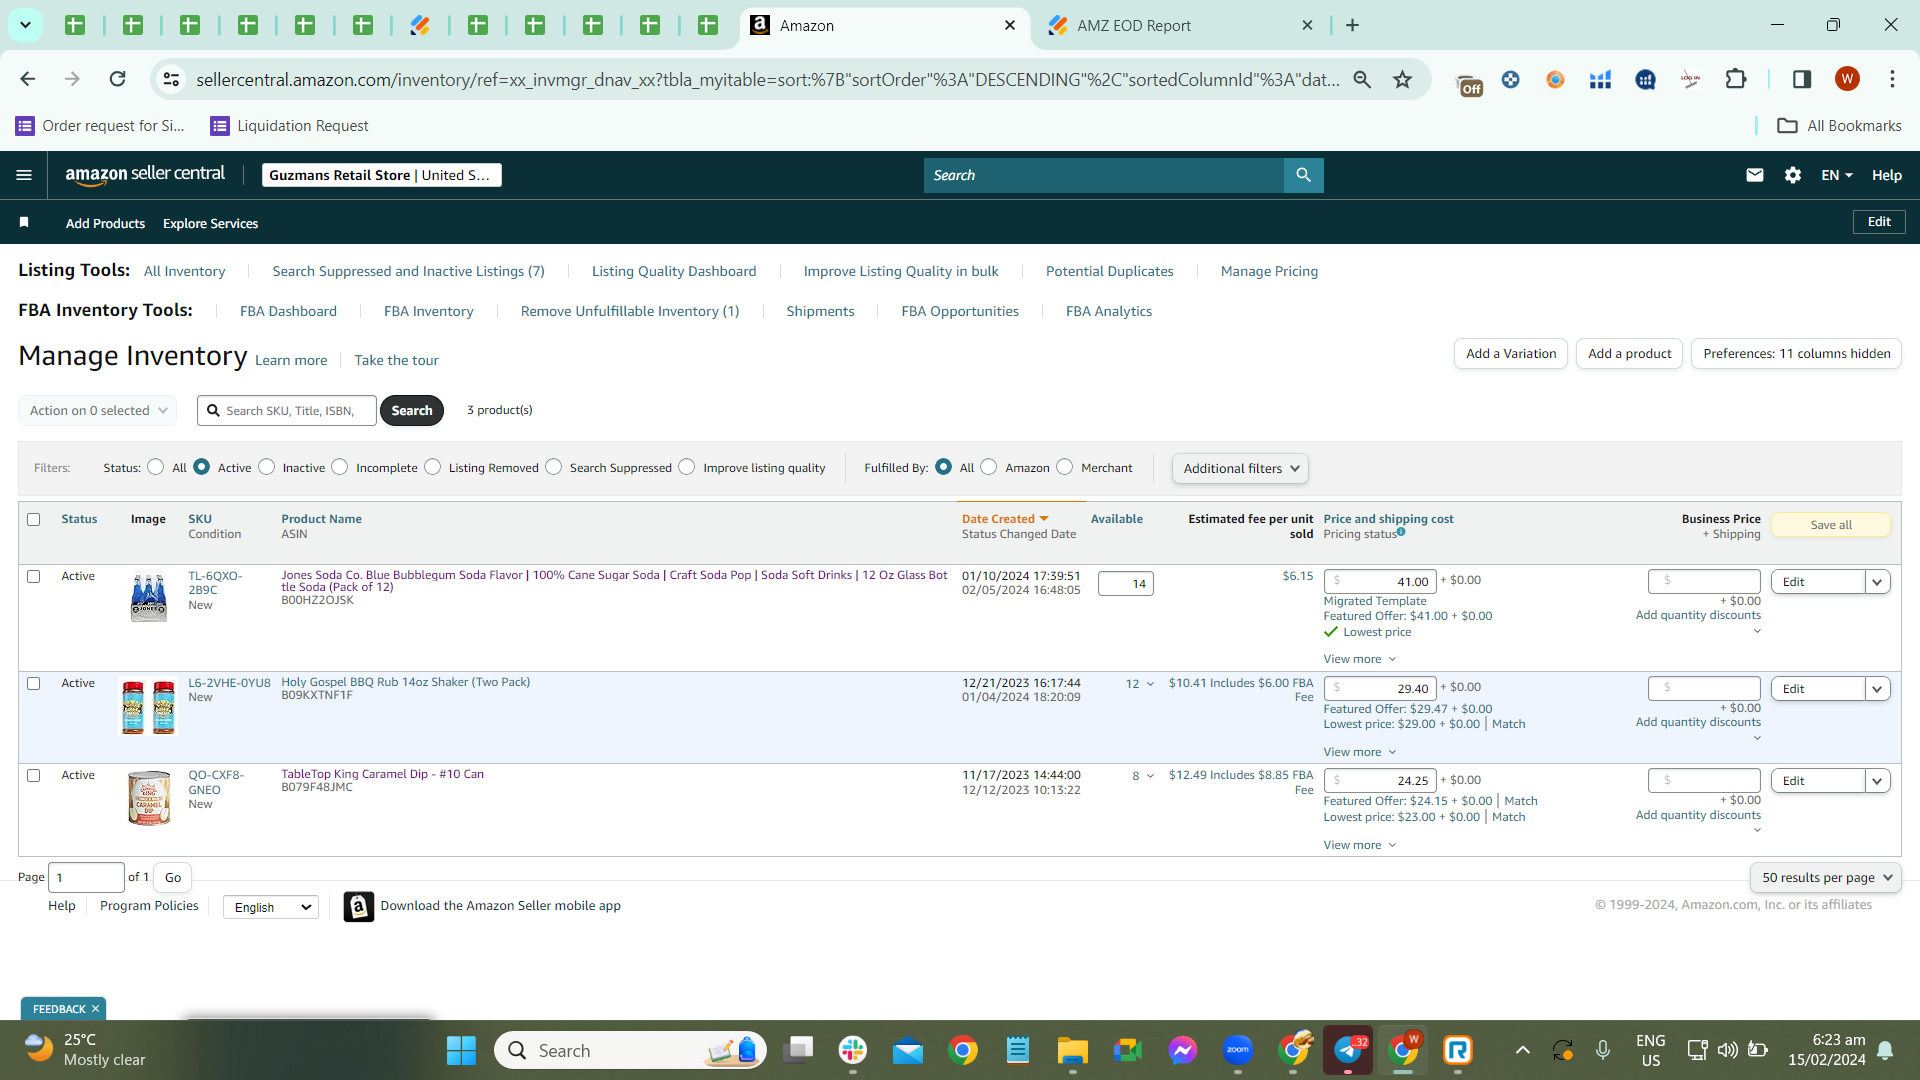Open Jones Soda Co. Blue Bubblegum product link
The width and height of the screenshot is (1920, 1080).
coord(614,581)
